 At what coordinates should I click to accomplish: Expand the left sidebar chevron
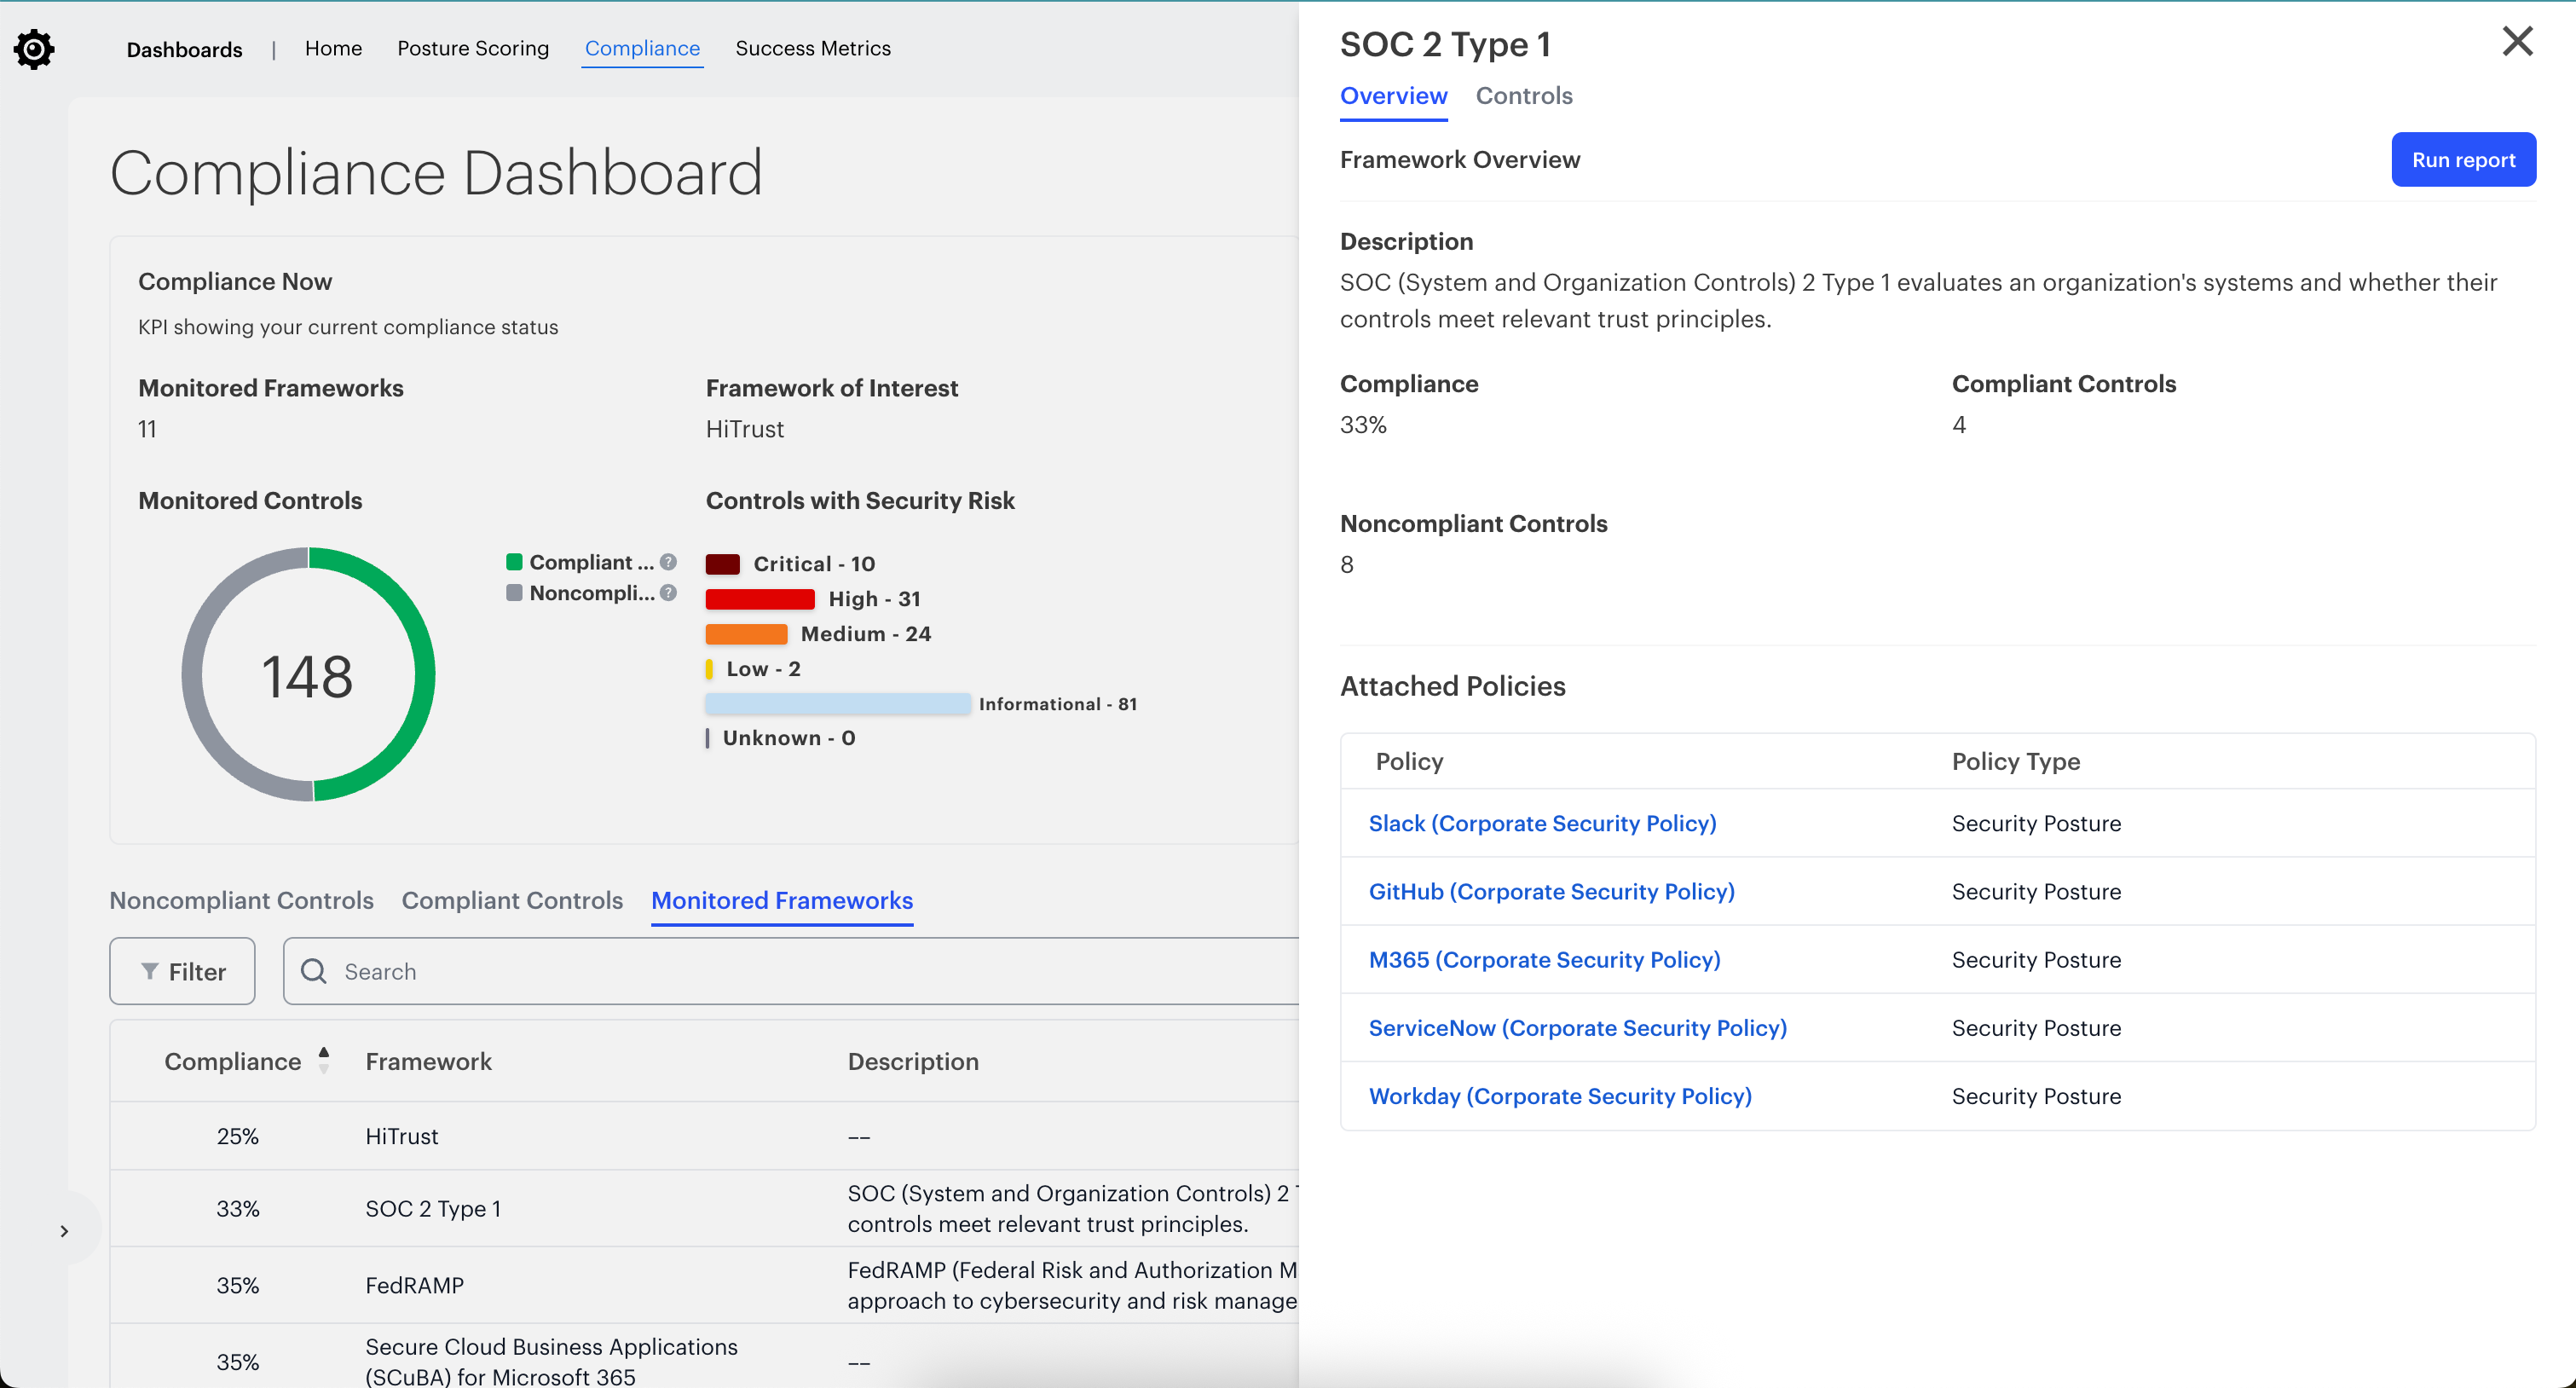64,1230
